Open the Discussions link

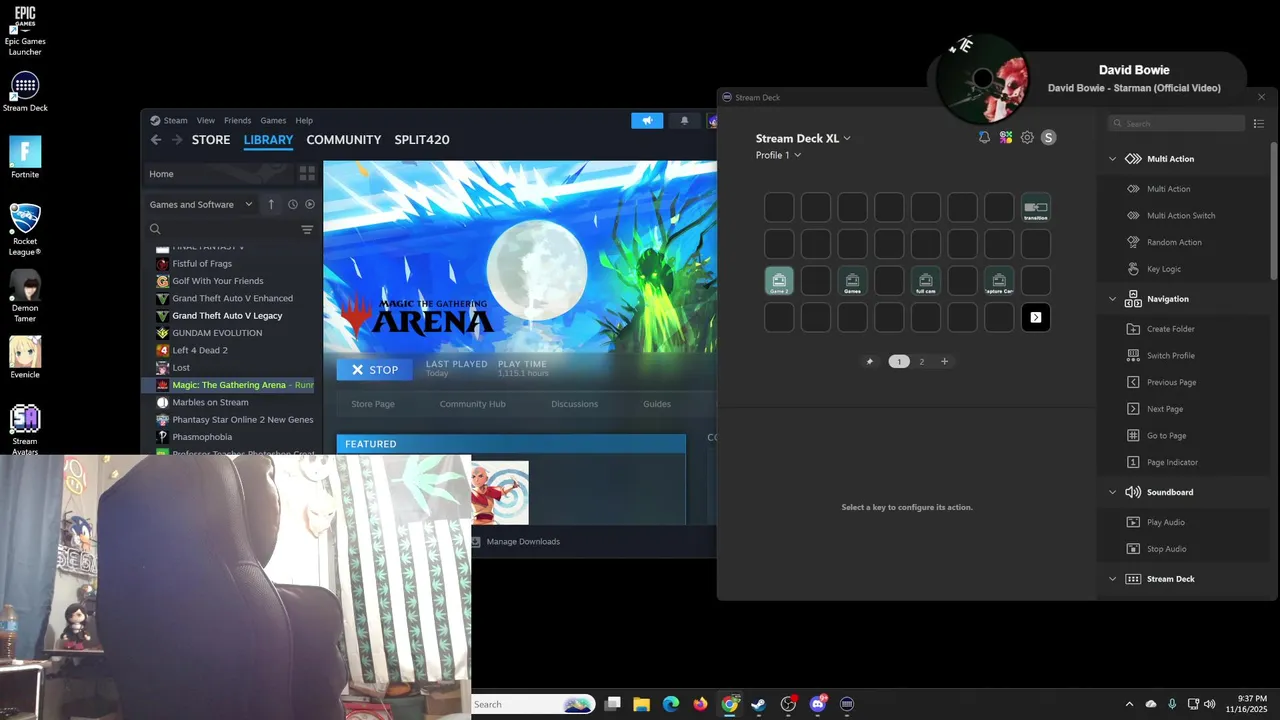[575, 404]
